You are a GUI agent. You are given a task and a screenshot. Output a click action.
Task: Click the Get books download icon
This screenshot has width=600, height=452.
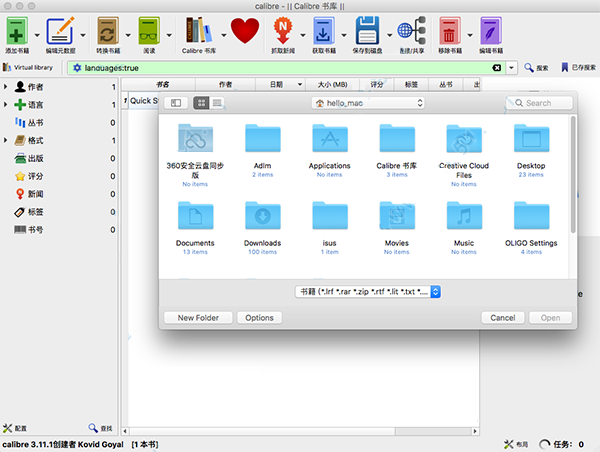point(324,35)
